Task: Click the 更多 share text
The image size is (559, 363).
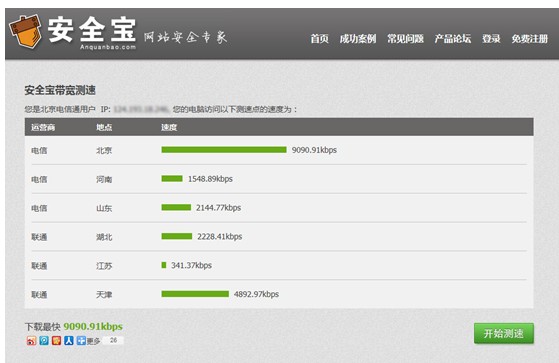Action: point(93,341)
